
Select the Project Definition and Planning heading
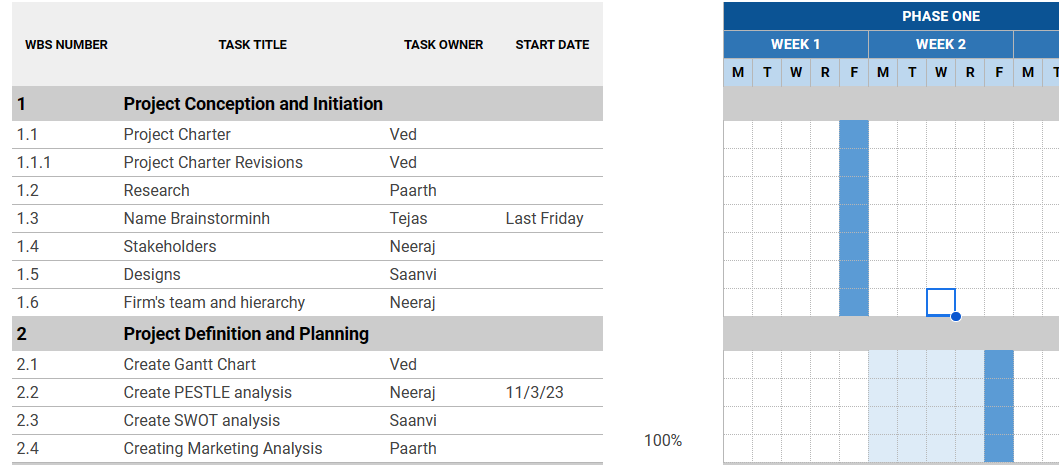click(x=246, y=334)
